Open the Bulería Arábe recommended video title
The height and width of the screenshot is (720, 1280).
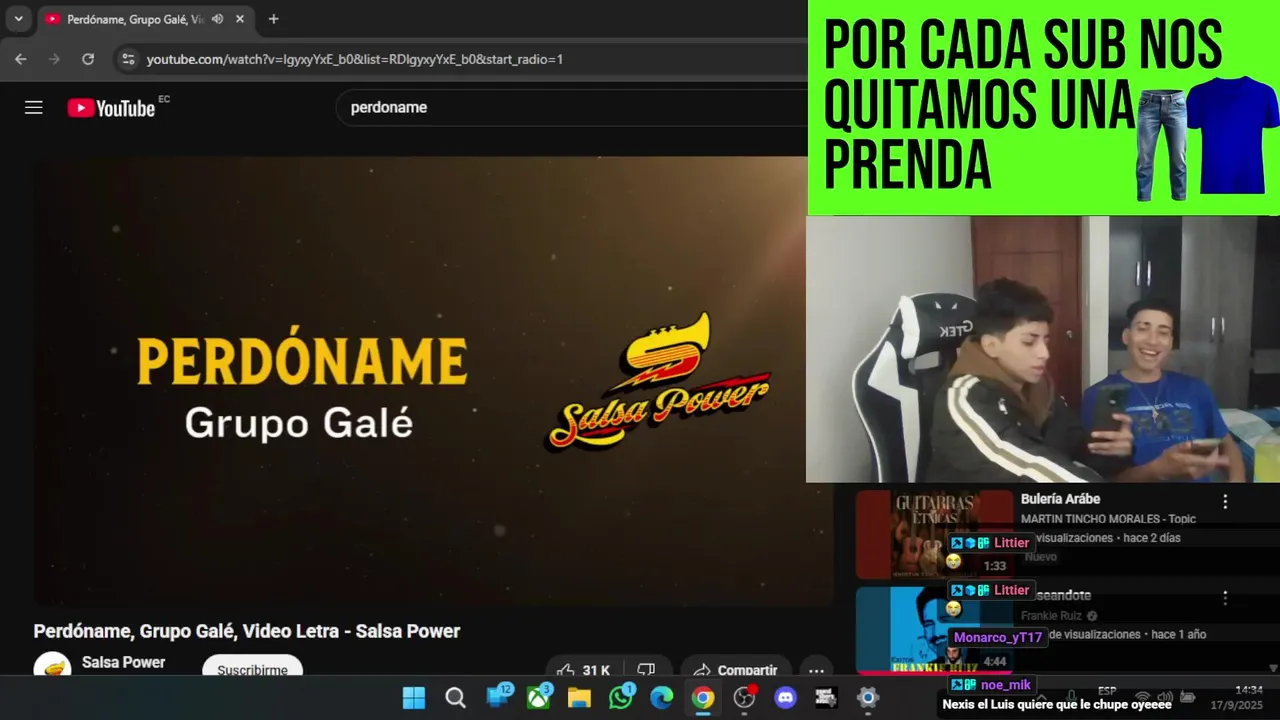(x=1060, y=499)
